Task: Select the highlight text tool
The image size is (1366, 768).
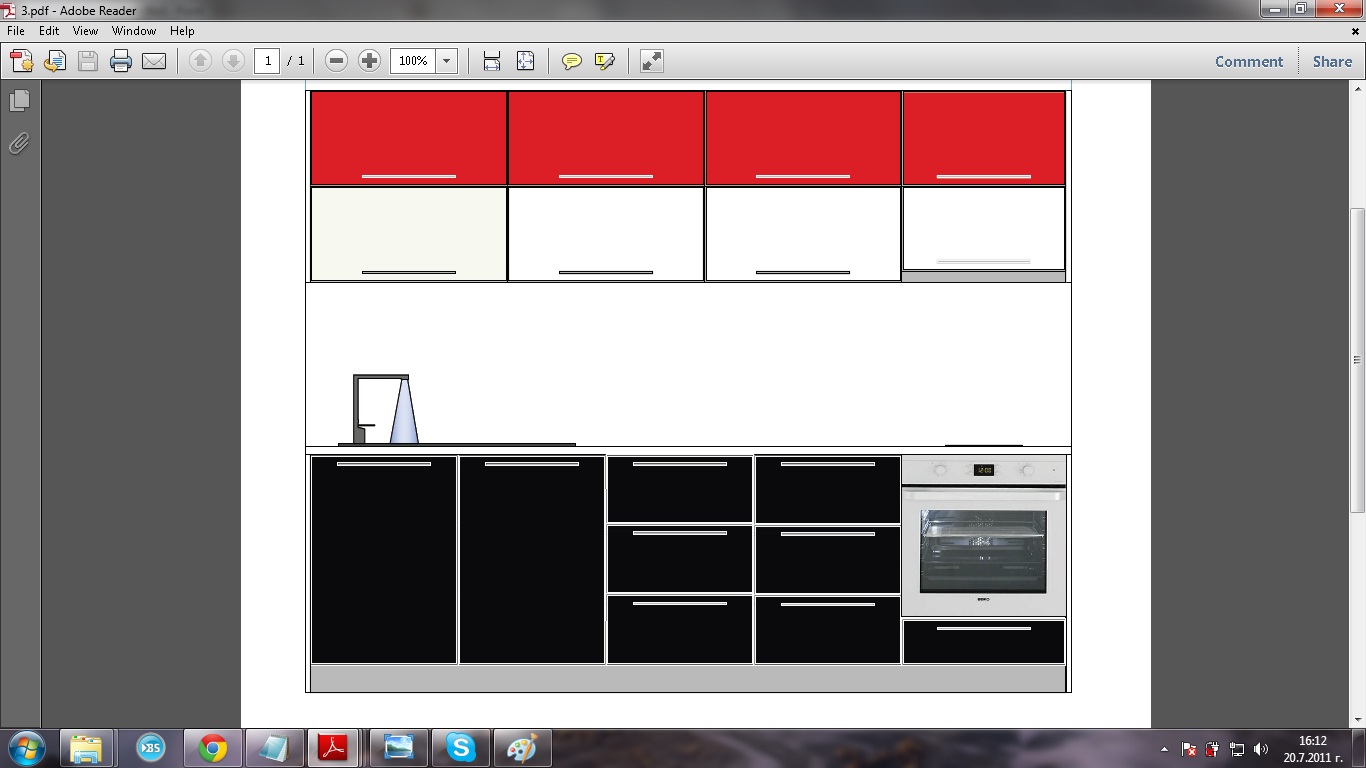Action: click(x=604, y=61)
